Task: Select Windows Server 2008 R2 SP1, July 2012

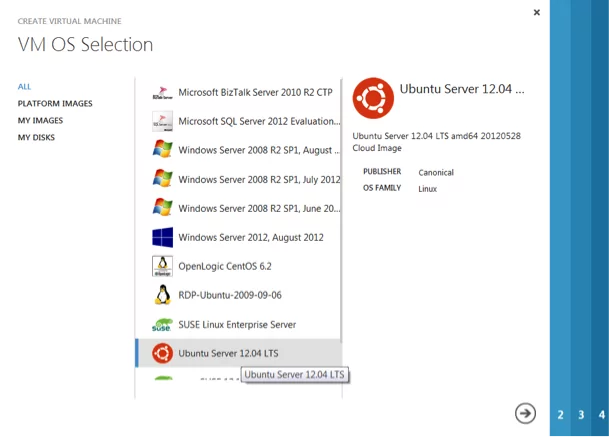Action: tap(238, 179)
